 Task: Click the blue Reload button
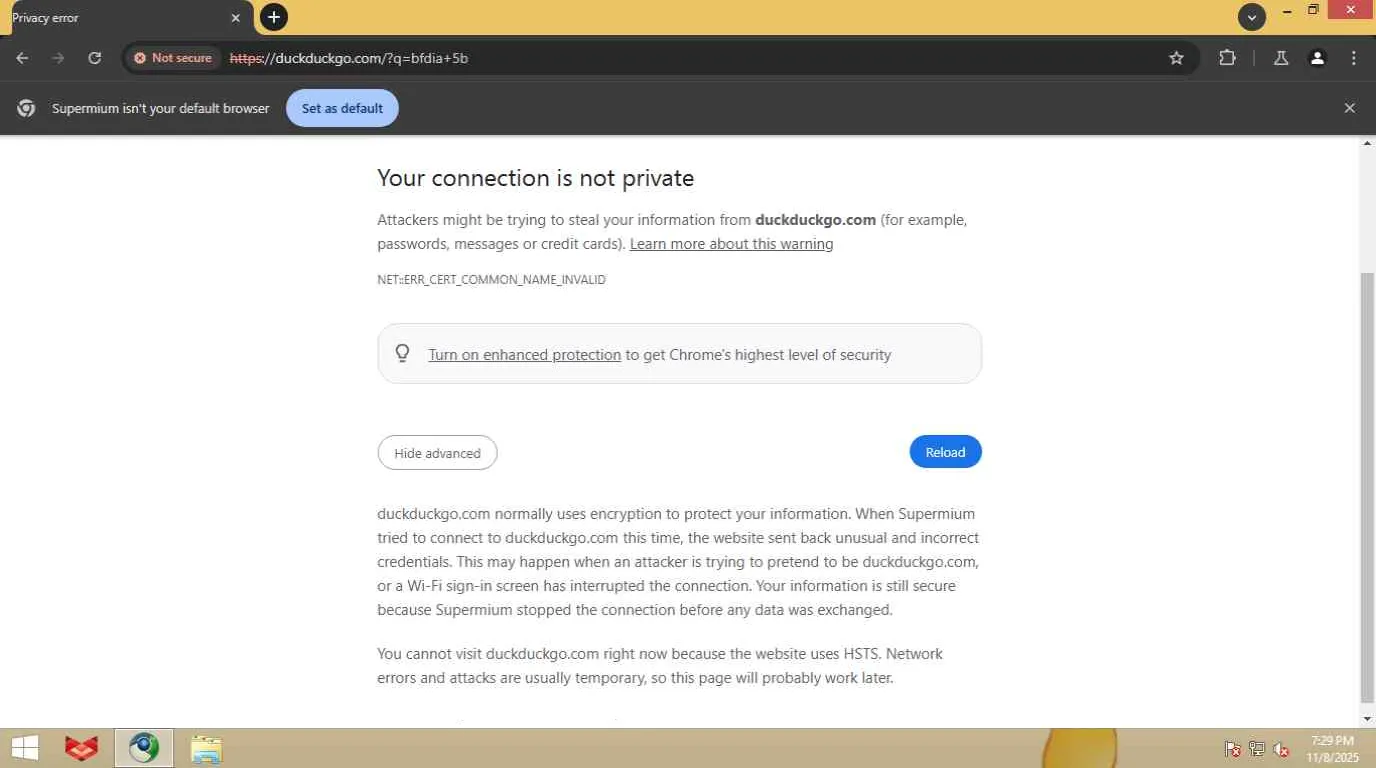945,452
